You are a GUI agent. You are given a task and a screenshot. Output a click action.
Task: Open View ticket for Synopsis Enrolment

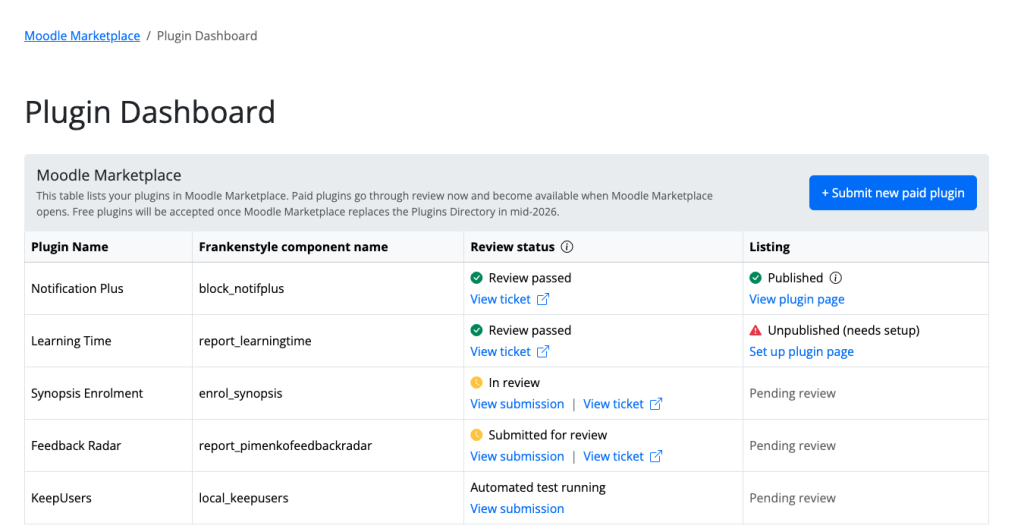[613, 404]
